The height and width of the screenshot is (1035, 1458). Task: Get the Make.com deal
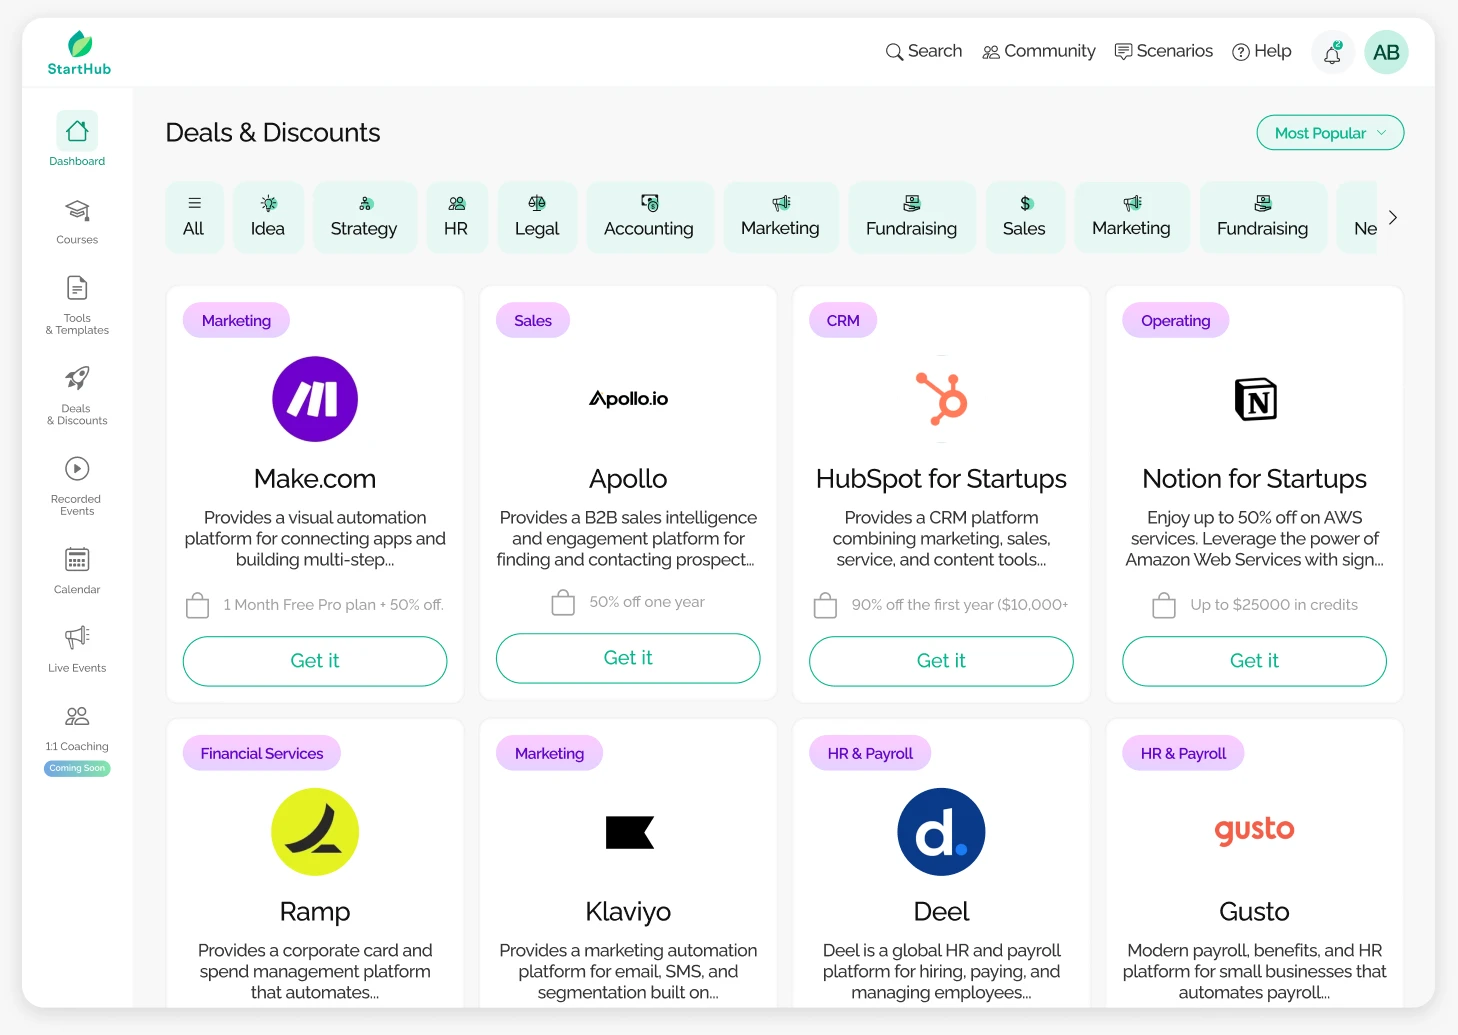pyautogui.click(x=315, y=661)
